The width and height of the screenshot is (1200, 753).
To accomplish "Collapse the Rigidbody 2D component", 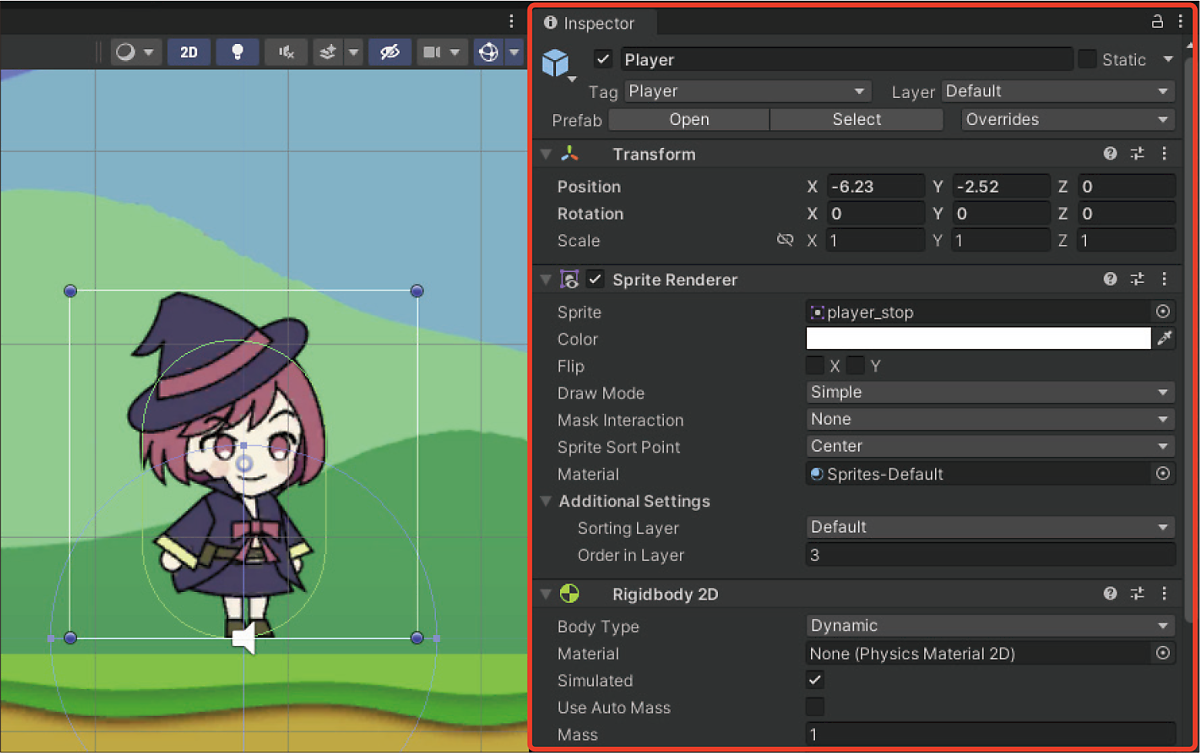I will 546,595.
